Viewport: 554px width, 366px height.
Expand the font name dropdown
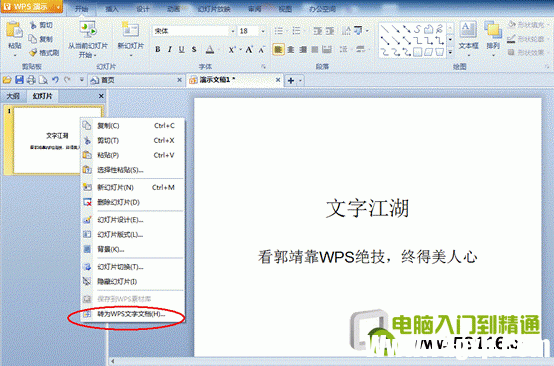point(233,31)
